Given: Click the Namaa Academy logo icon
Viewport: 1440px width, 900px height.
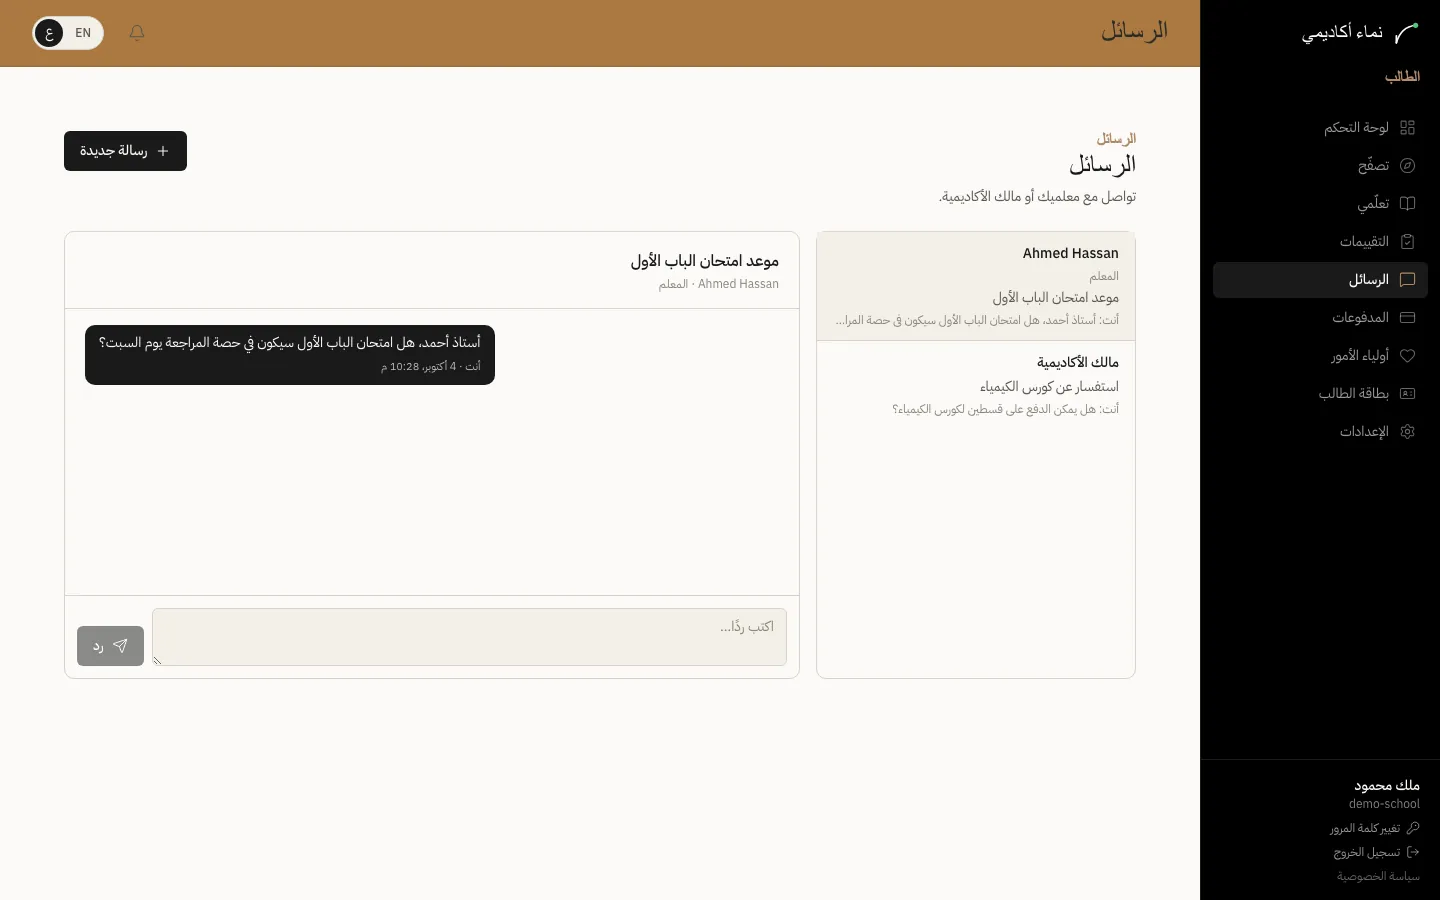Looking at the screenshot, I should (1406, 33).
